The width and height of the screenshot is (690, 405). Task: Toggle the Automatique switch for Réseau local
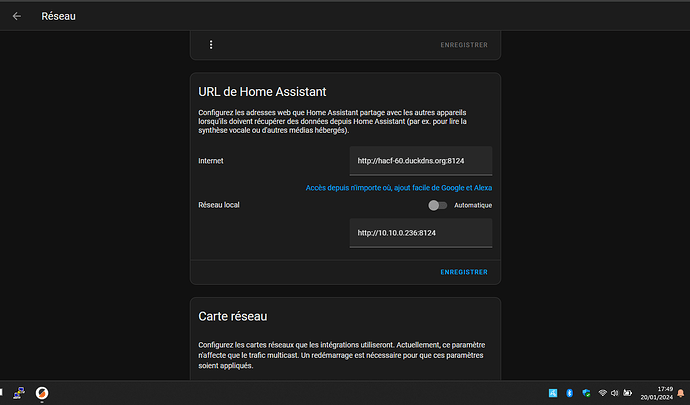(437, 205)
